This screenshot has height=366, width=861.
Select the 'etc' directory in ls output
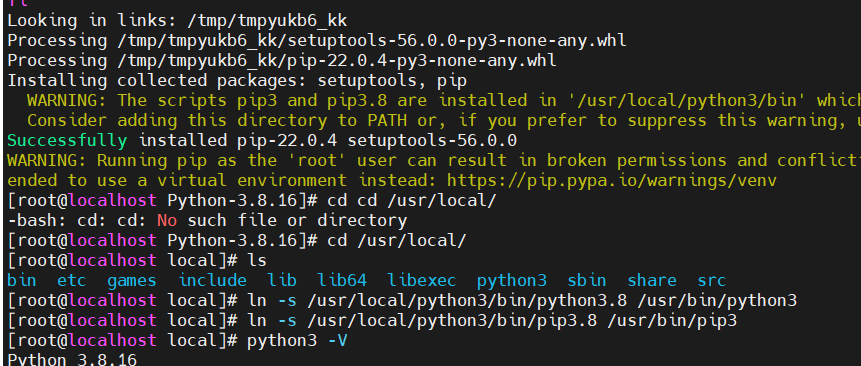[72, 280]
